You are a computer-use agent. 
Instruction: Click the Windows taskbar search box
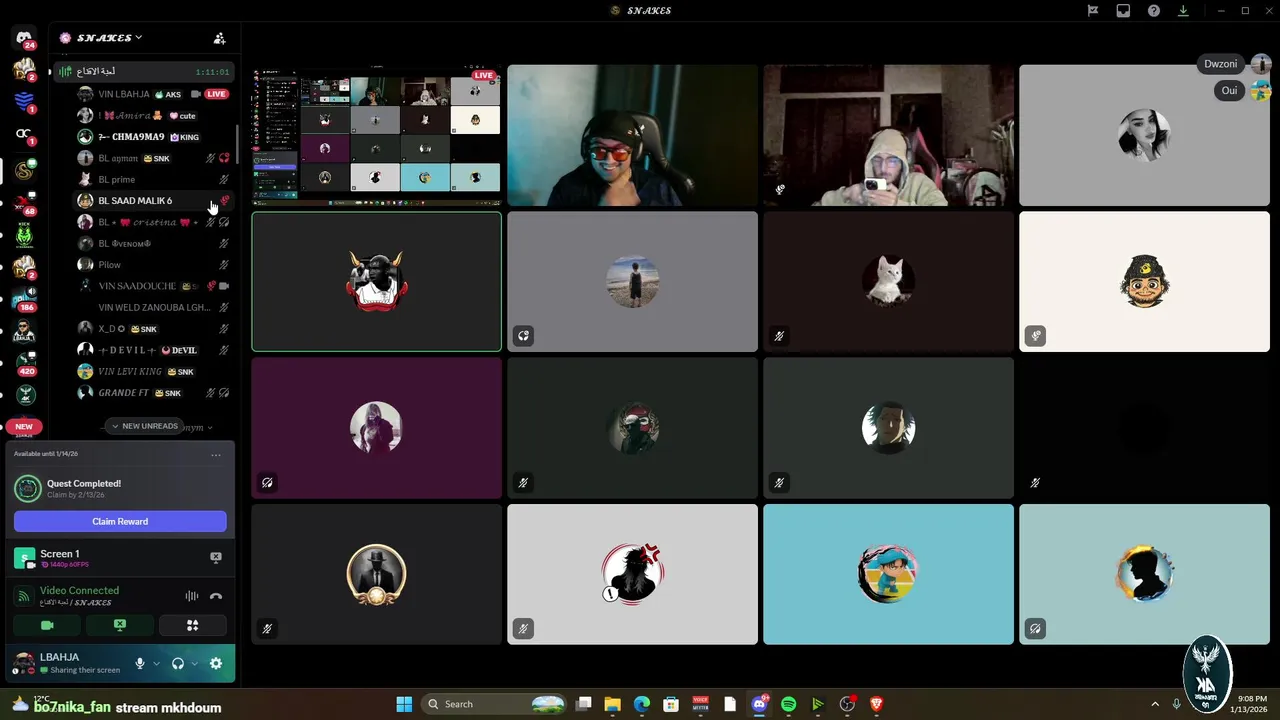tap(494, 704)
